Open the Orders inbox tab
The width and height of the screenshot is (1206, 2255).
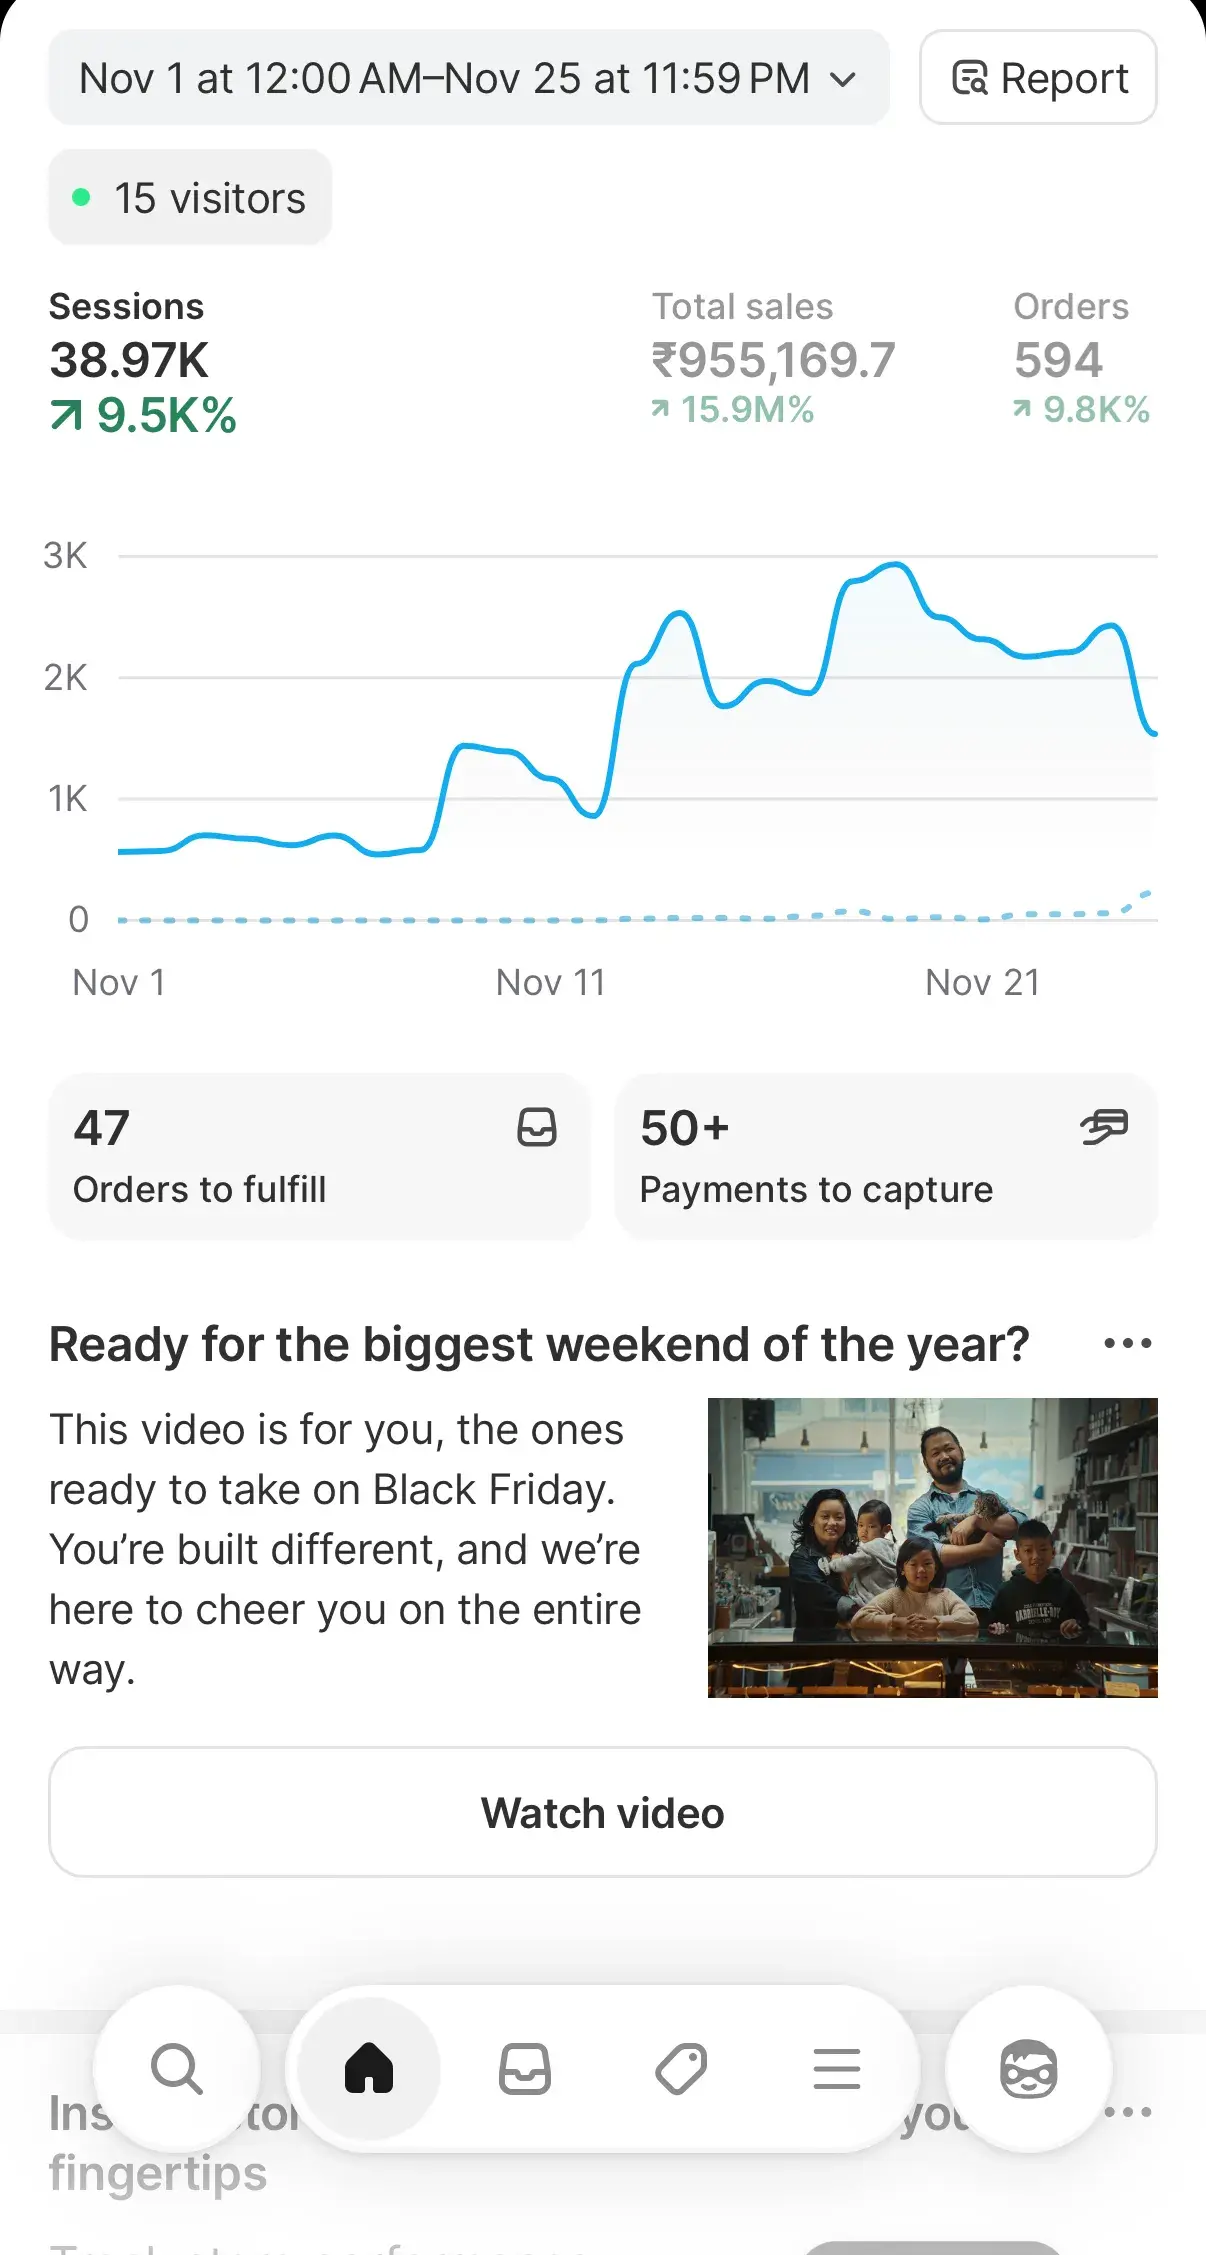pyautogui.click(x=525, y=2069)
